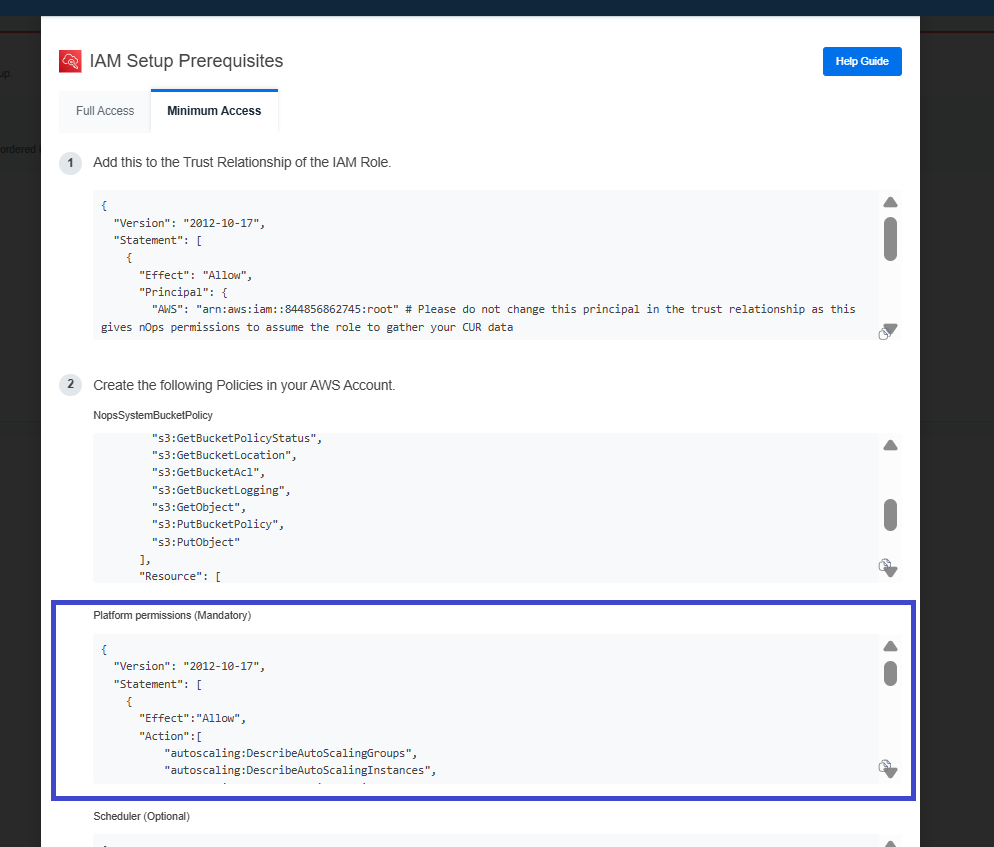This screenshot has width=994, height=847.
Task: Click the nOps logo beside IAM Setup Prerequisites
Action: pyautogui.click(x=70, y=61)
